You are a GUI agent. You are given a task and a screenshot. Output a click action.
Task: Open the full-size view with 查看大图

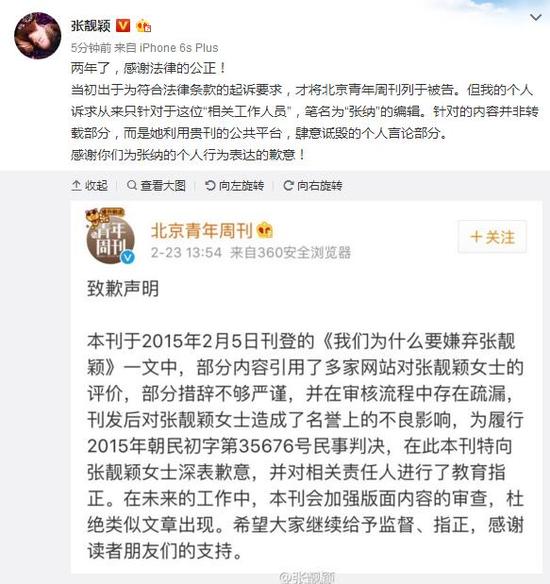tap(156, 185)
